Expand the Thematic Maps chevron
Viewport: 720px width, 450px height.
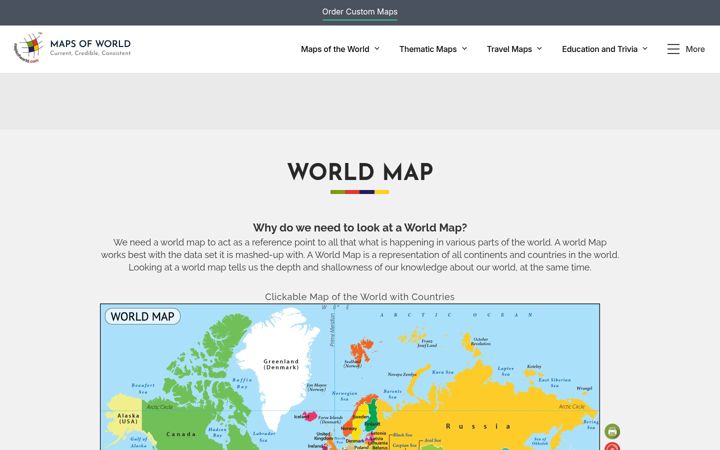pyautogui.click(x=464, y=48)
